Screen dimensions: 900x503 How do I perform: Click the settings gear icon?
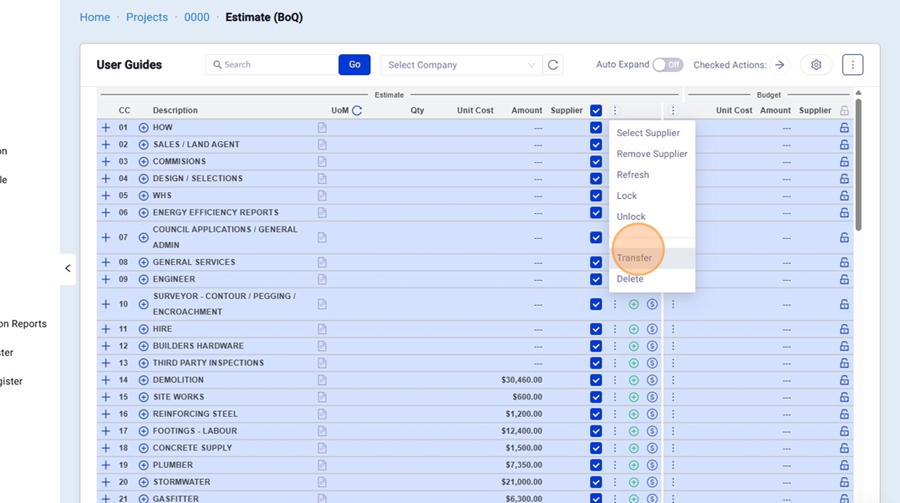816,65
